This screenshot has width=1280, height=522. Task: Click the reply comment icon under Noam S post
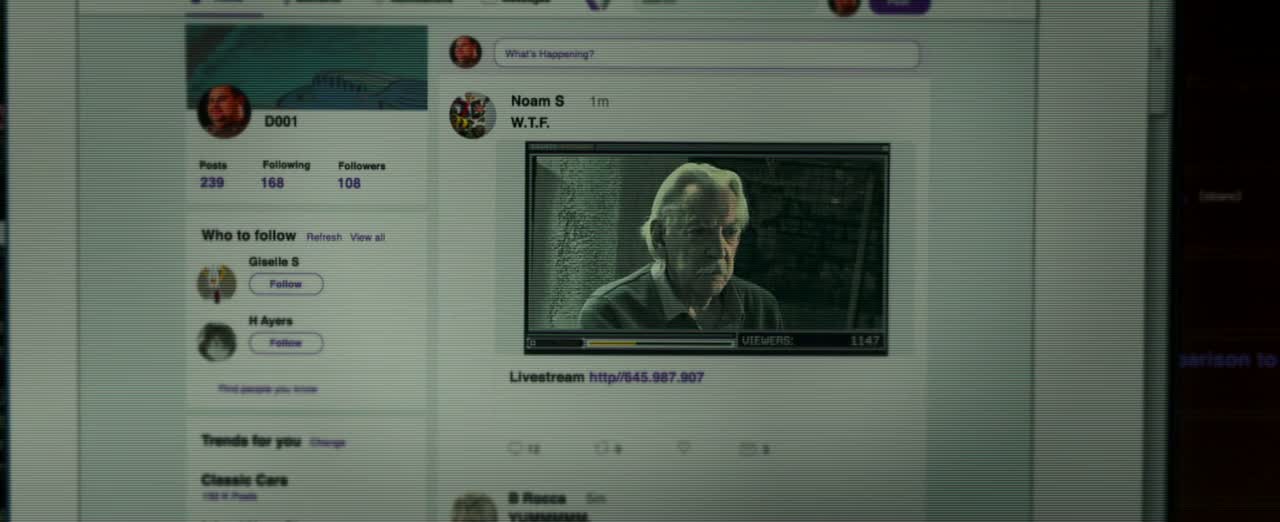pos(516,449)
